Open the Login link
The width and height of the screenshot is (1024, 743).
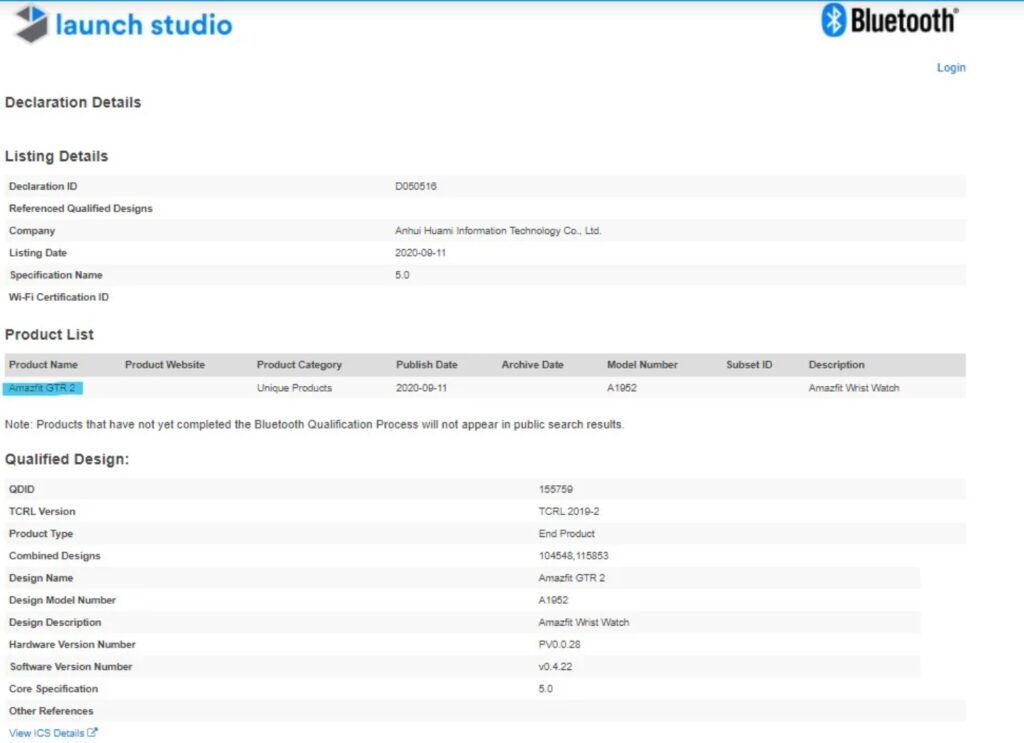(951, 67)
